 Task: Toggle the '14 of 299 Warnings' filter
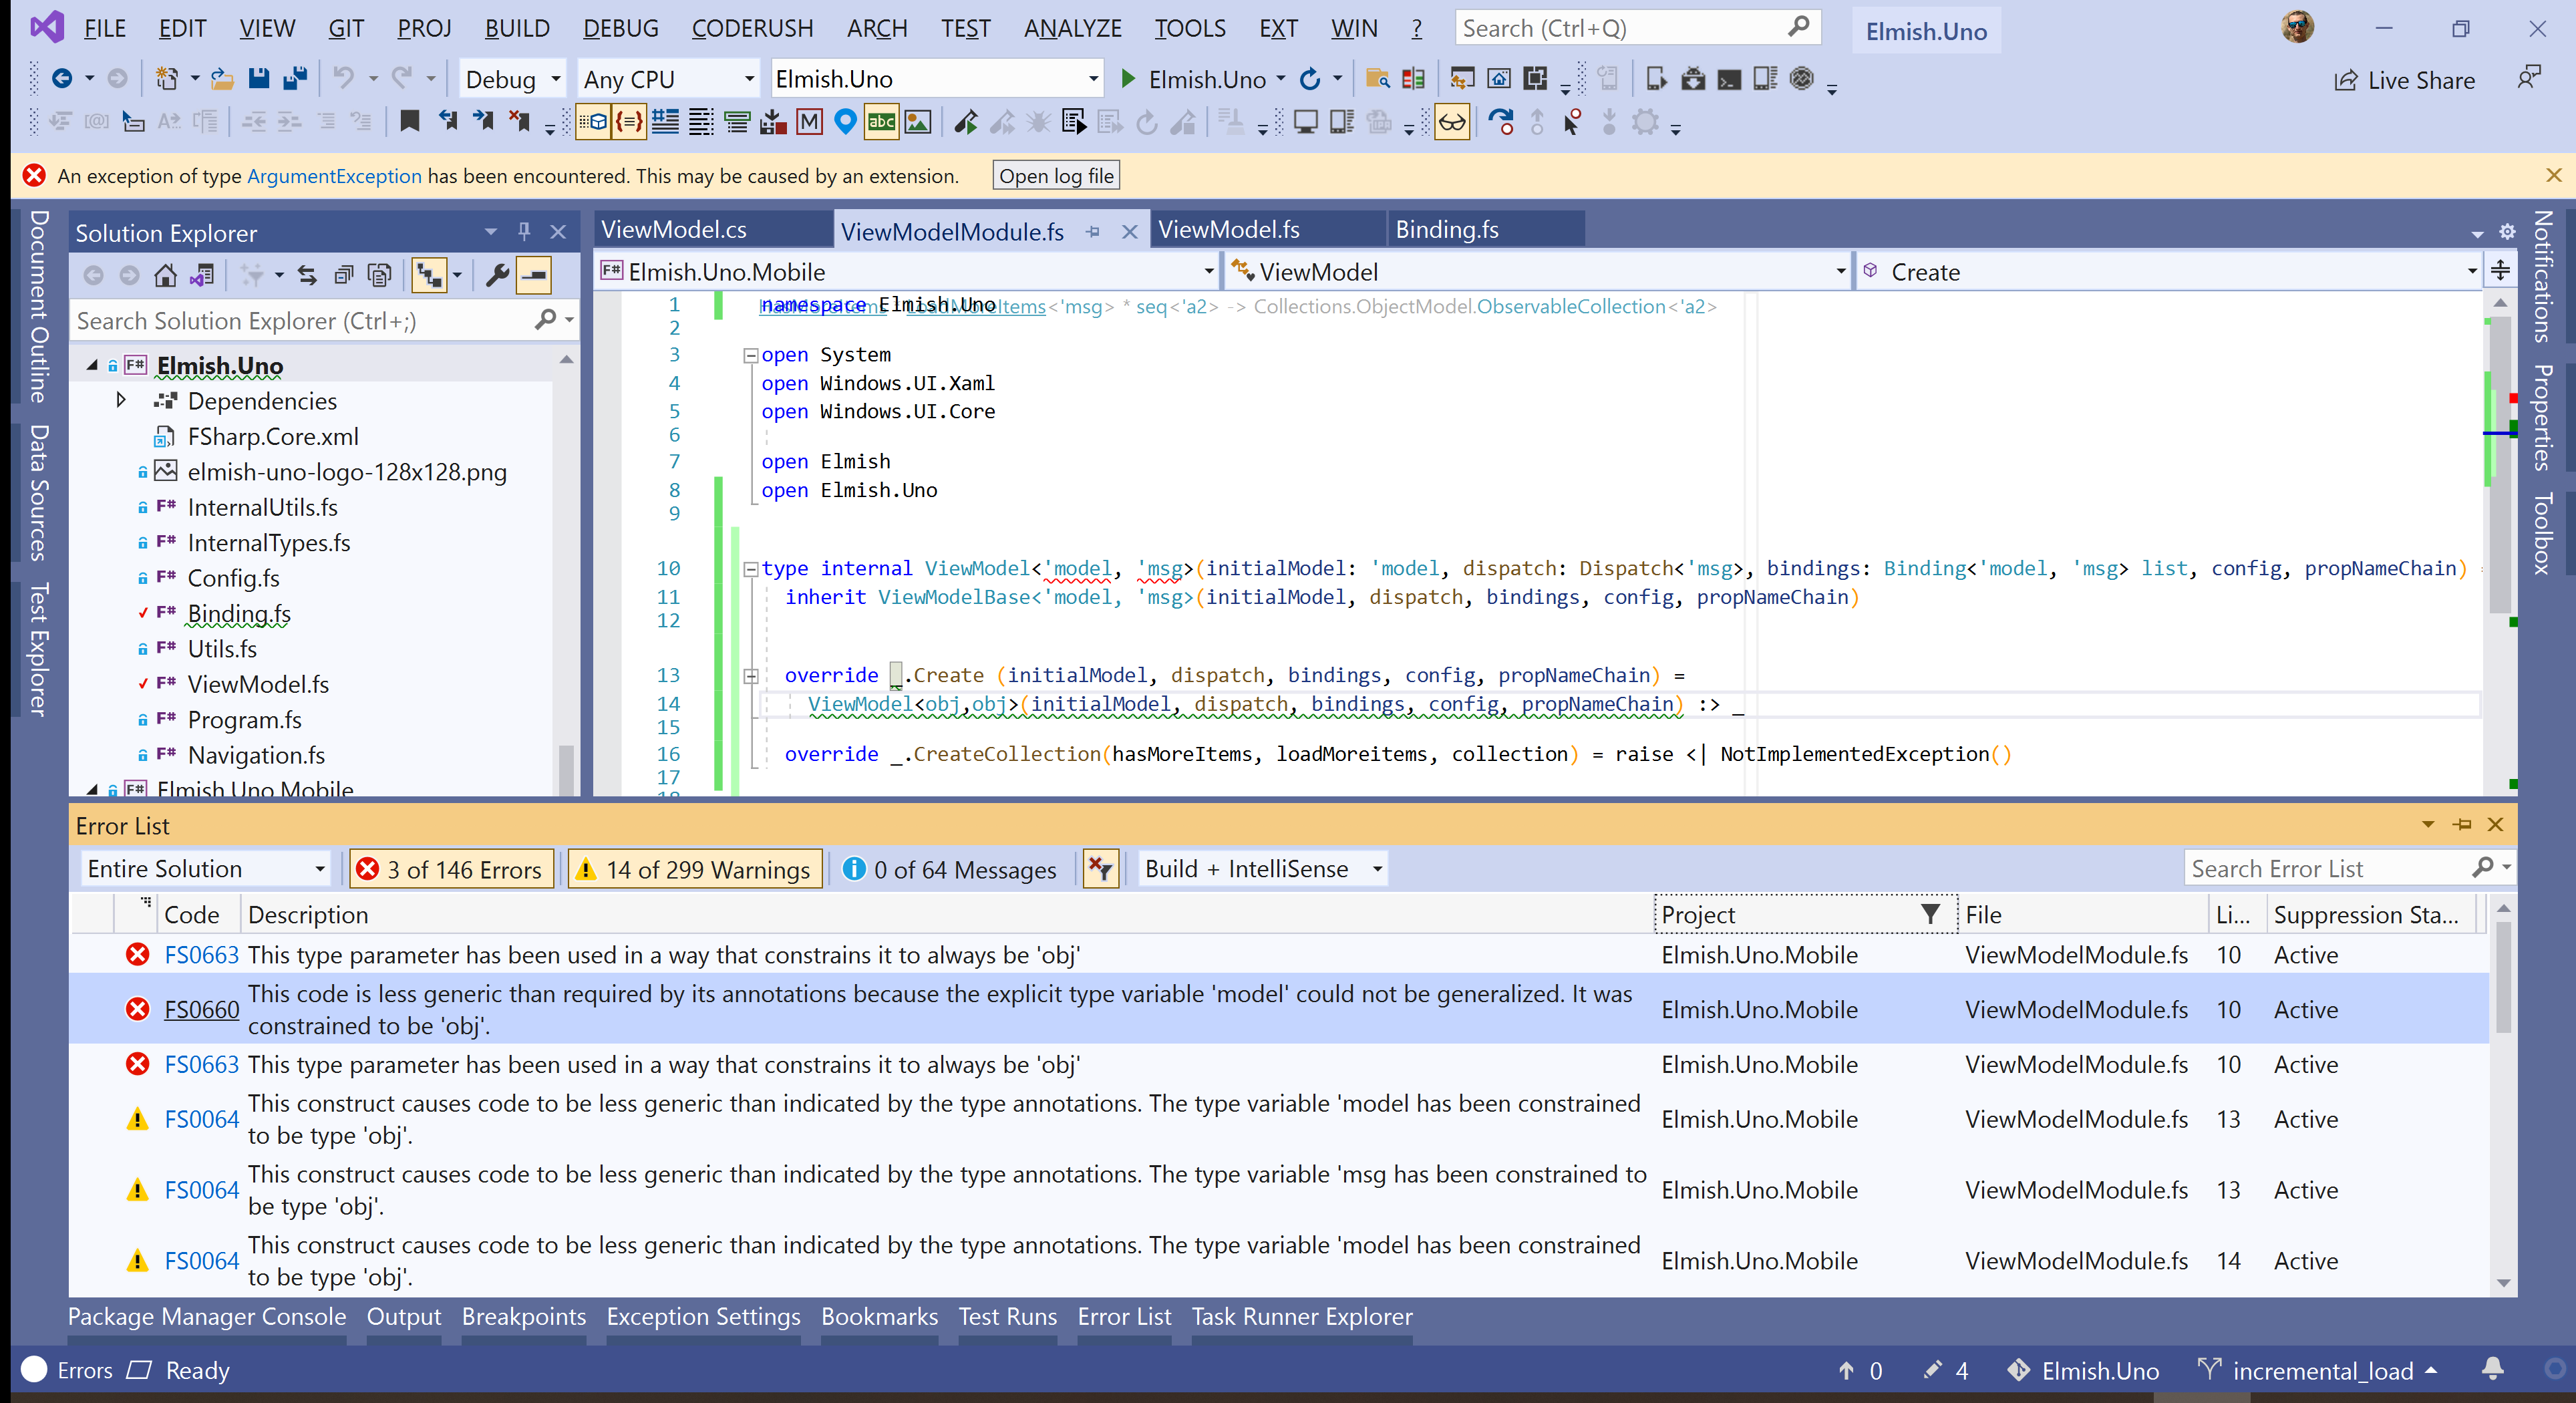click(x=694, y=868)
